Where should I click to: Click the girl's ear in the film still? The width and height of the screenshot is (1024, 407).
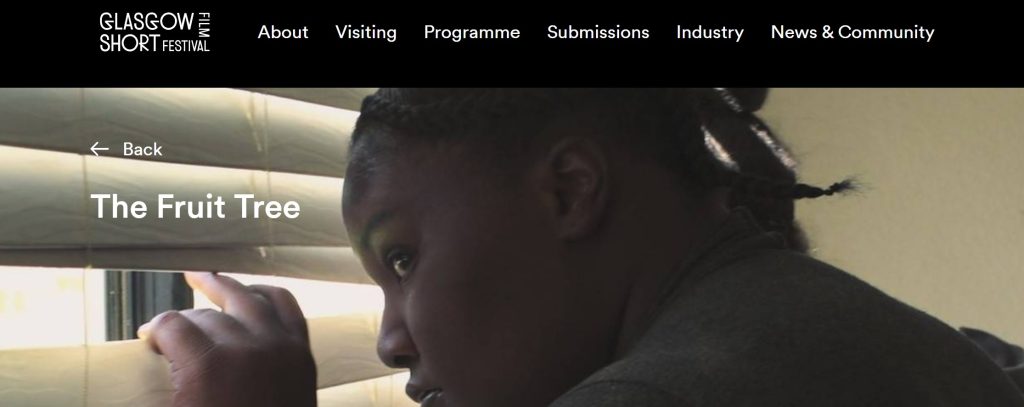click(578, 191)
